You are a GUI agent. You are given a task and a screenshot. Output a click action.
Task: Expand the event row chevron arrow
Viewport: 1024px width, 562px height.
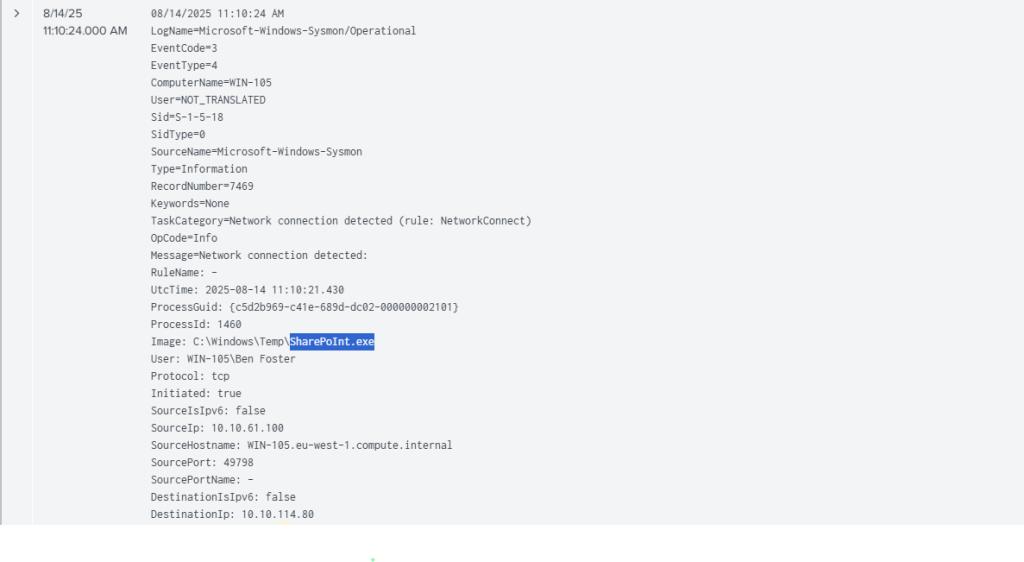pos(16,13)
